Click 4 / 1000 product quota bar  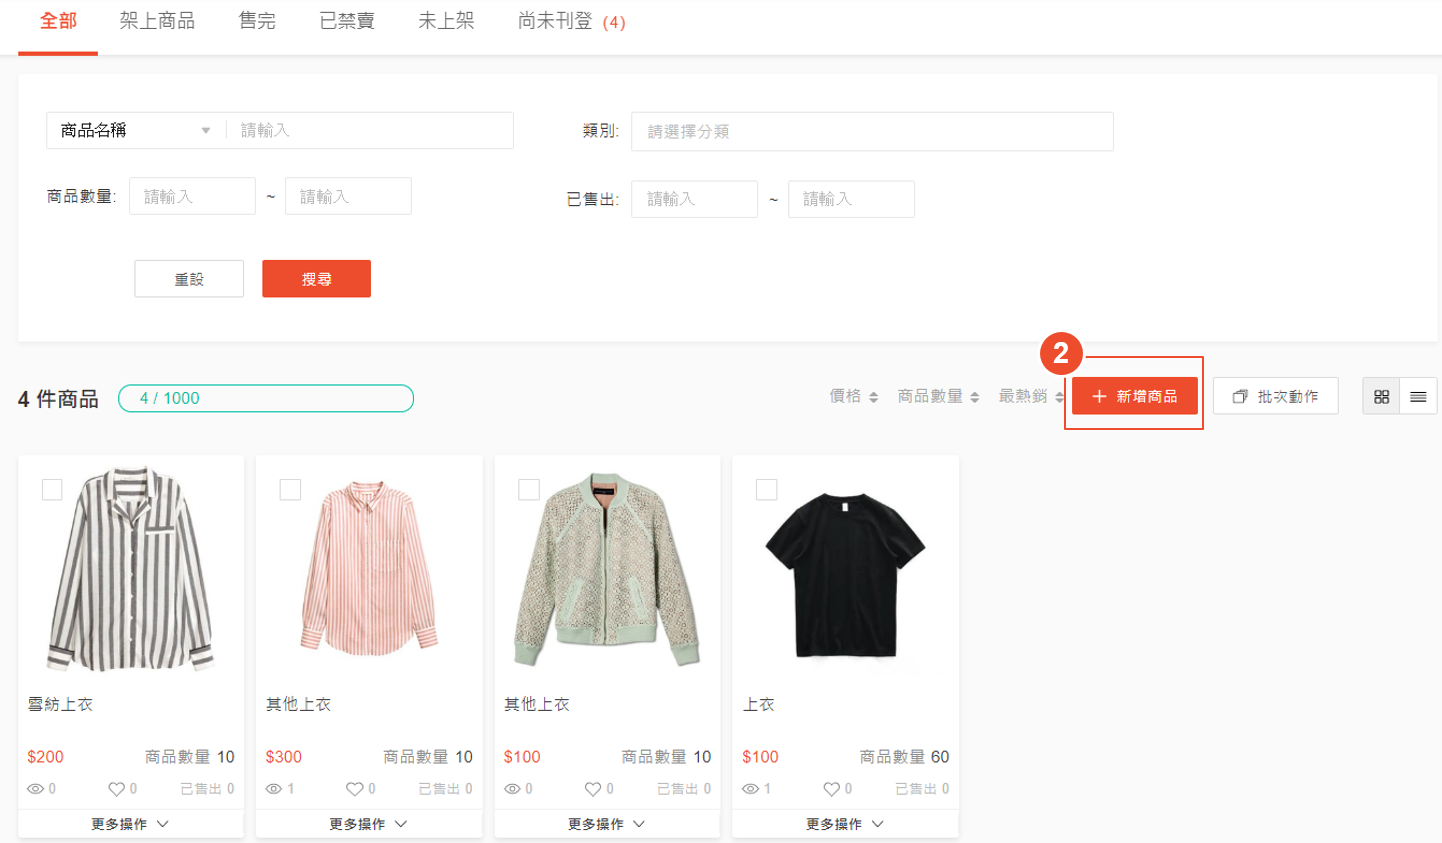click(x=266, y=398)
